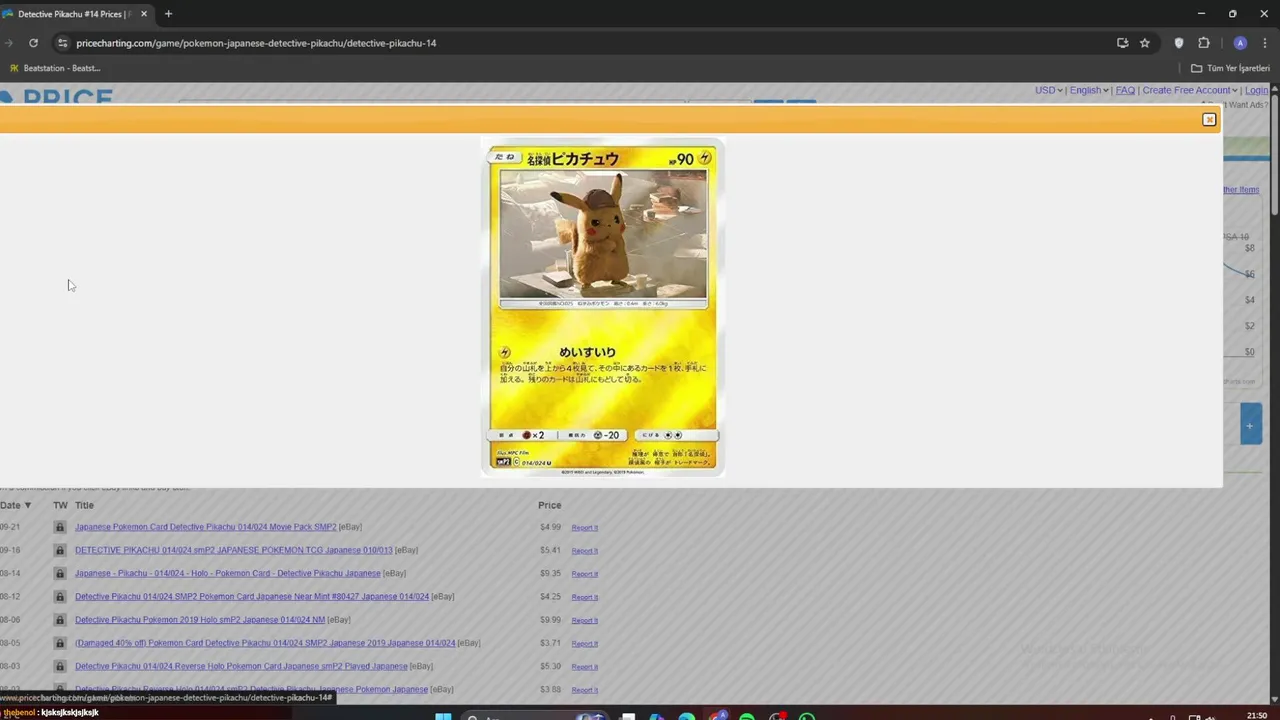Open the Pokemon 2019 Holo NM listing
Viewport: 1280px width, 720px height.
click(x=200, y=620)
